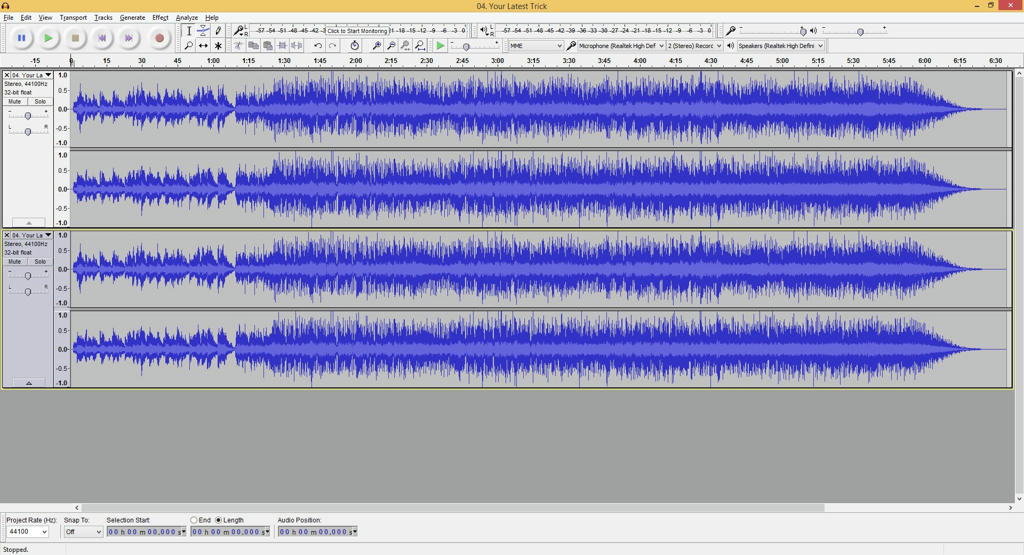Open the MME audio host dropdown
Screen dimensions: 1024x555
pyautogui.click(x=536, y=46)
